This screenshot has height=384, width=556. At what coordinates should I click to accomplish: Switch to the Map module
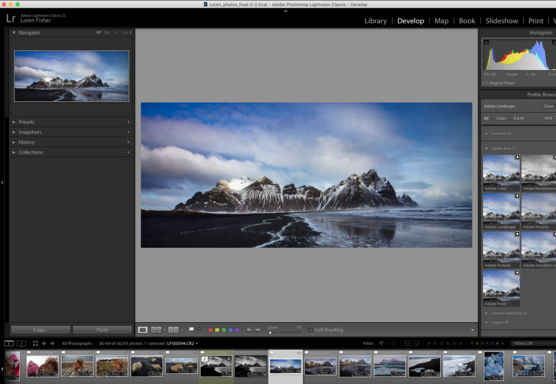pos(441,21)
